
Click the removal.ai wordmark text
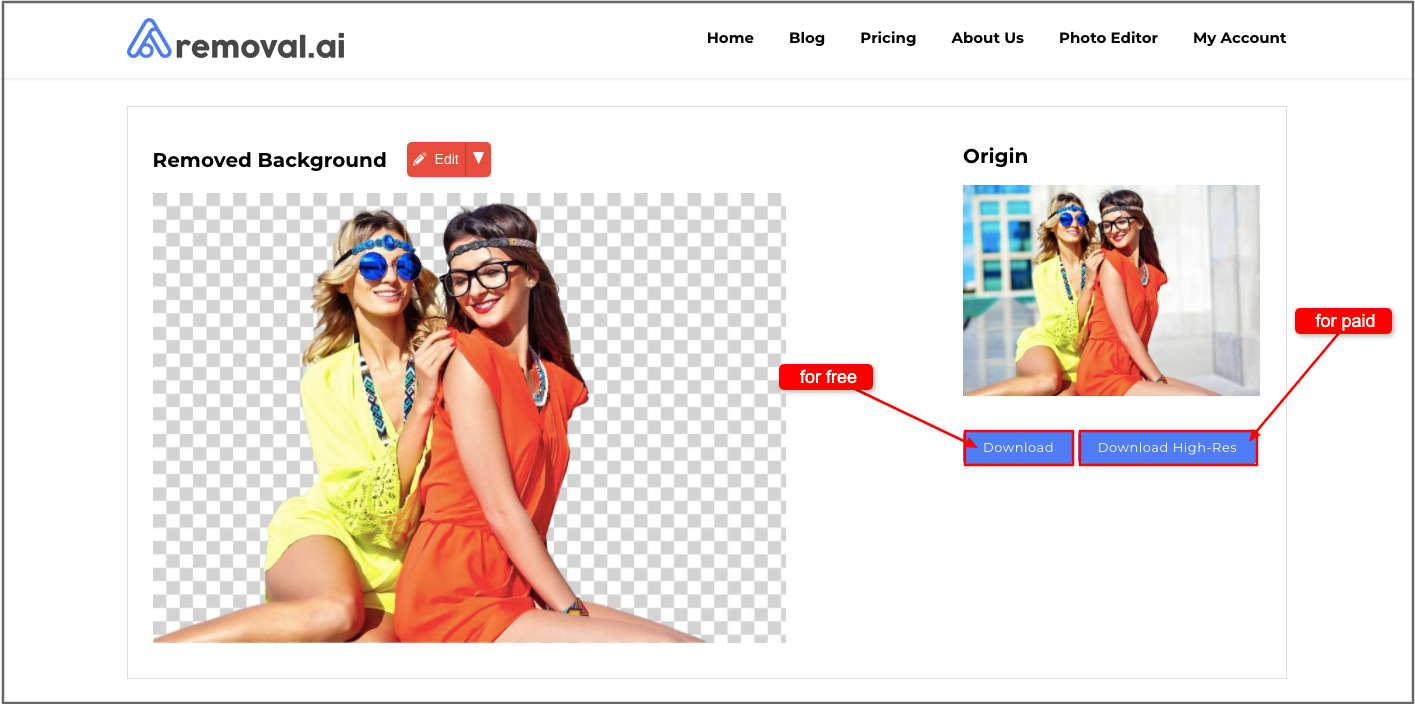click(x=260, y=44)
